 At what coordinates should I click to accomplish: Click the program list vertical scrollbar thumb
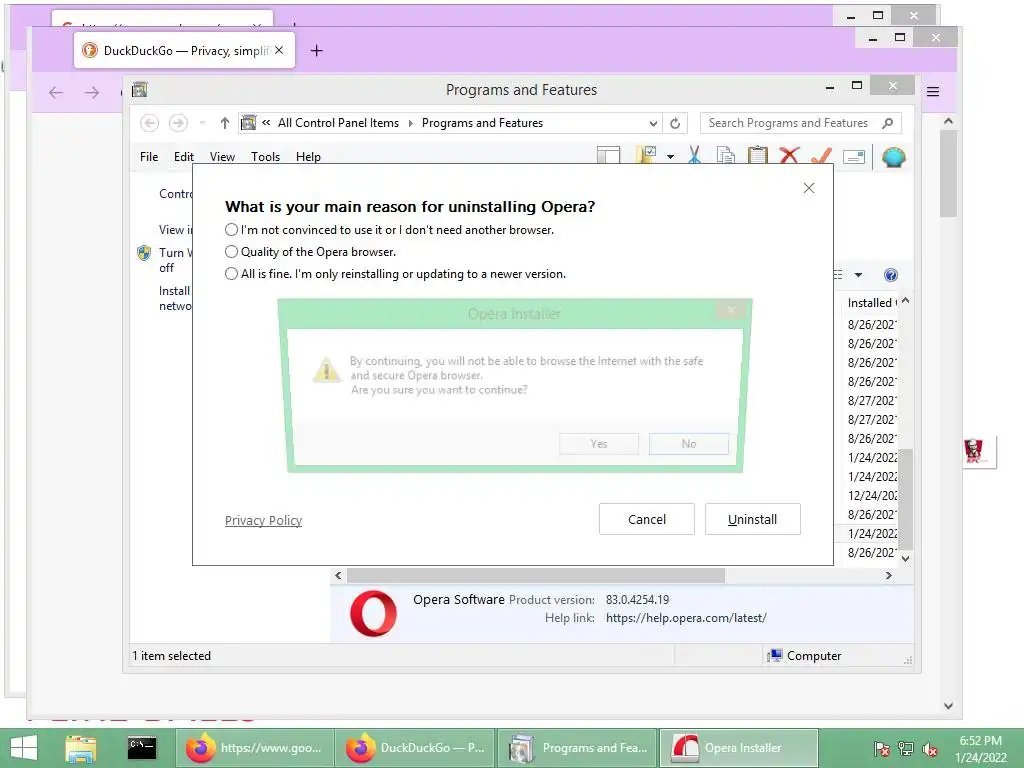(x=905, y=498)
